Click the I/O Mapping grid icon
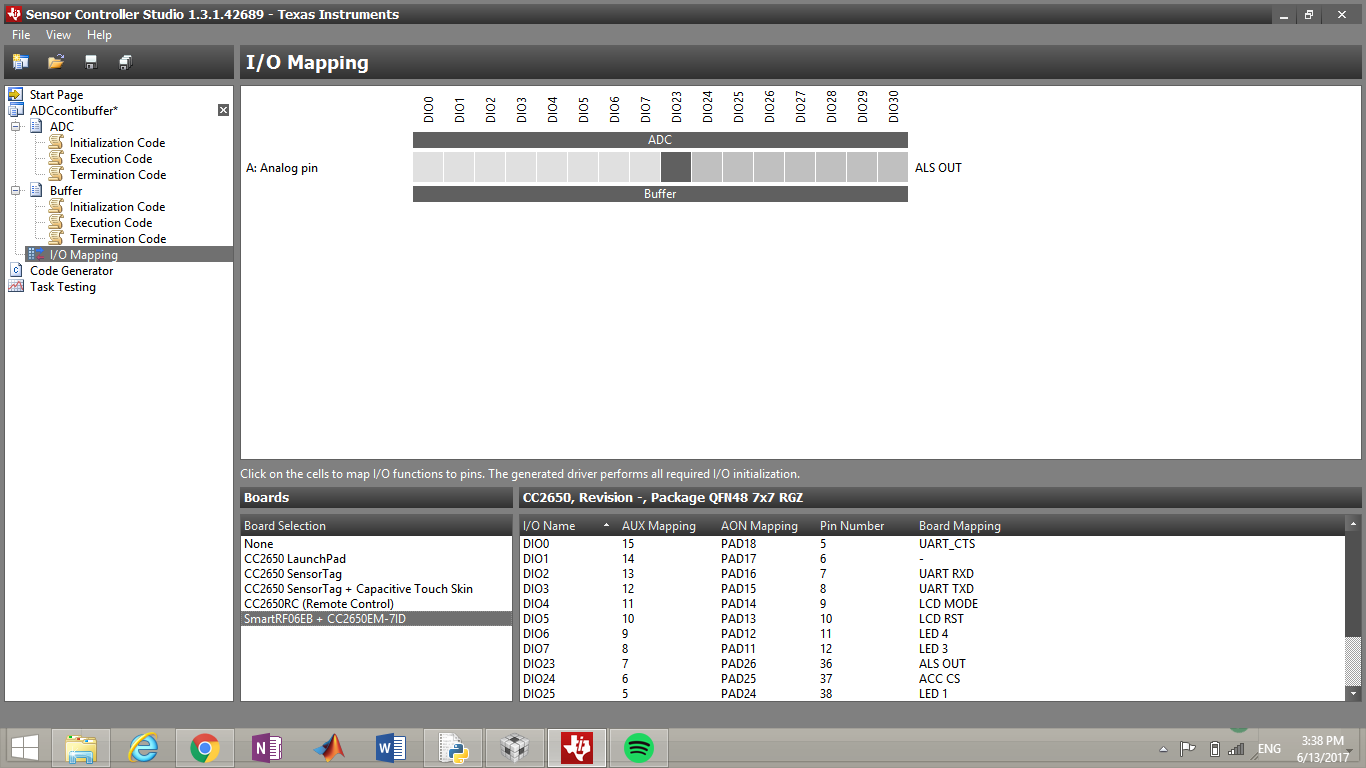 tap(36, 255)
